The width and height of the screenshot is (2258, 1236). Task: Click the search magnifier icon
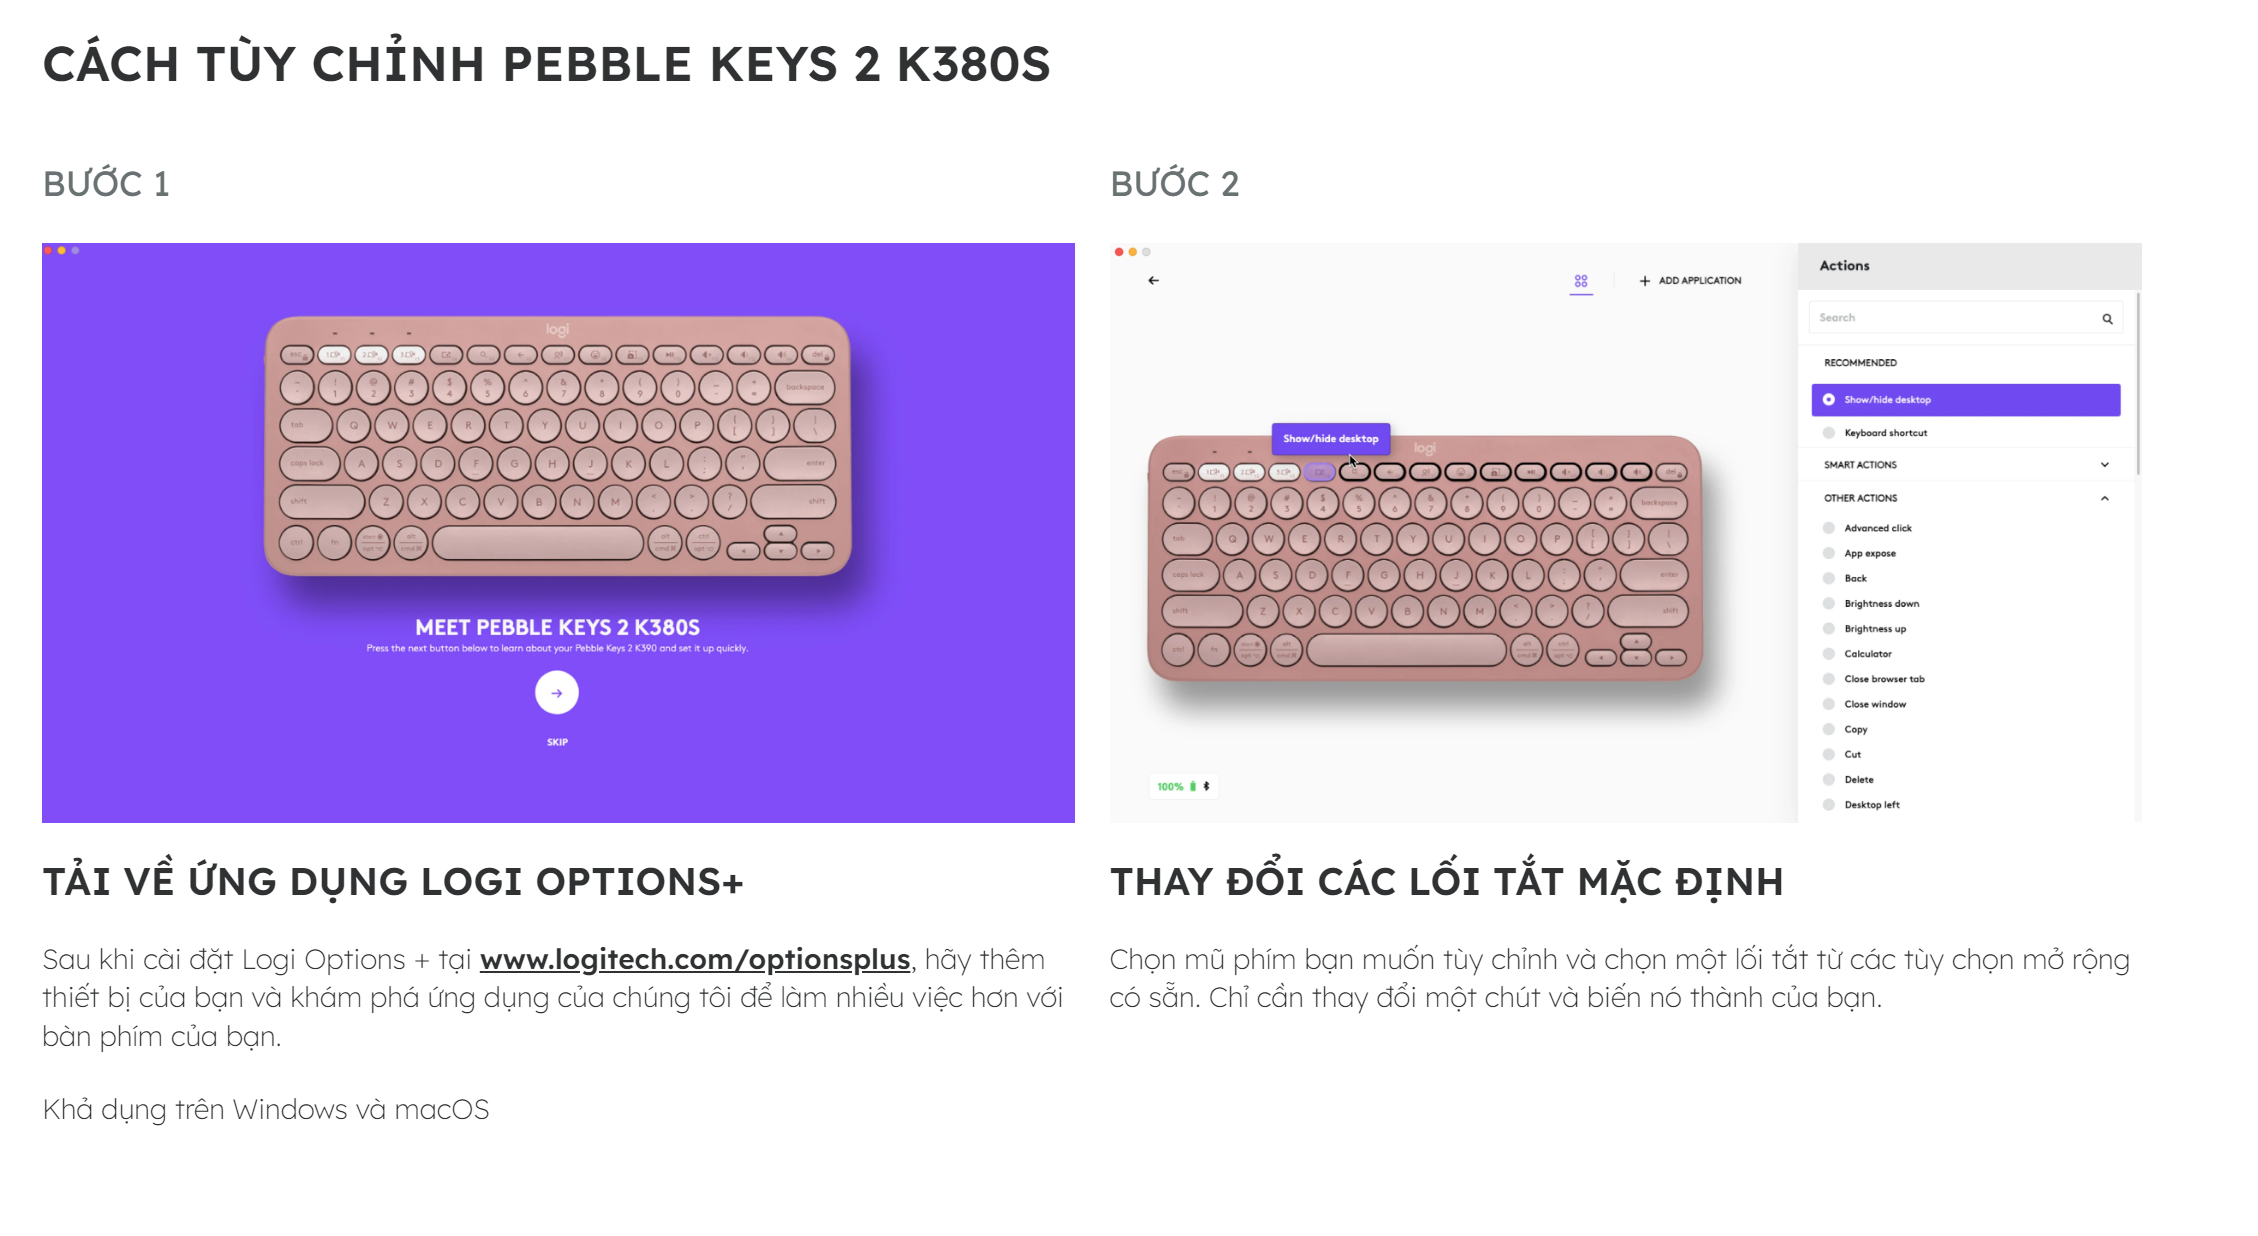[2107, 319]
